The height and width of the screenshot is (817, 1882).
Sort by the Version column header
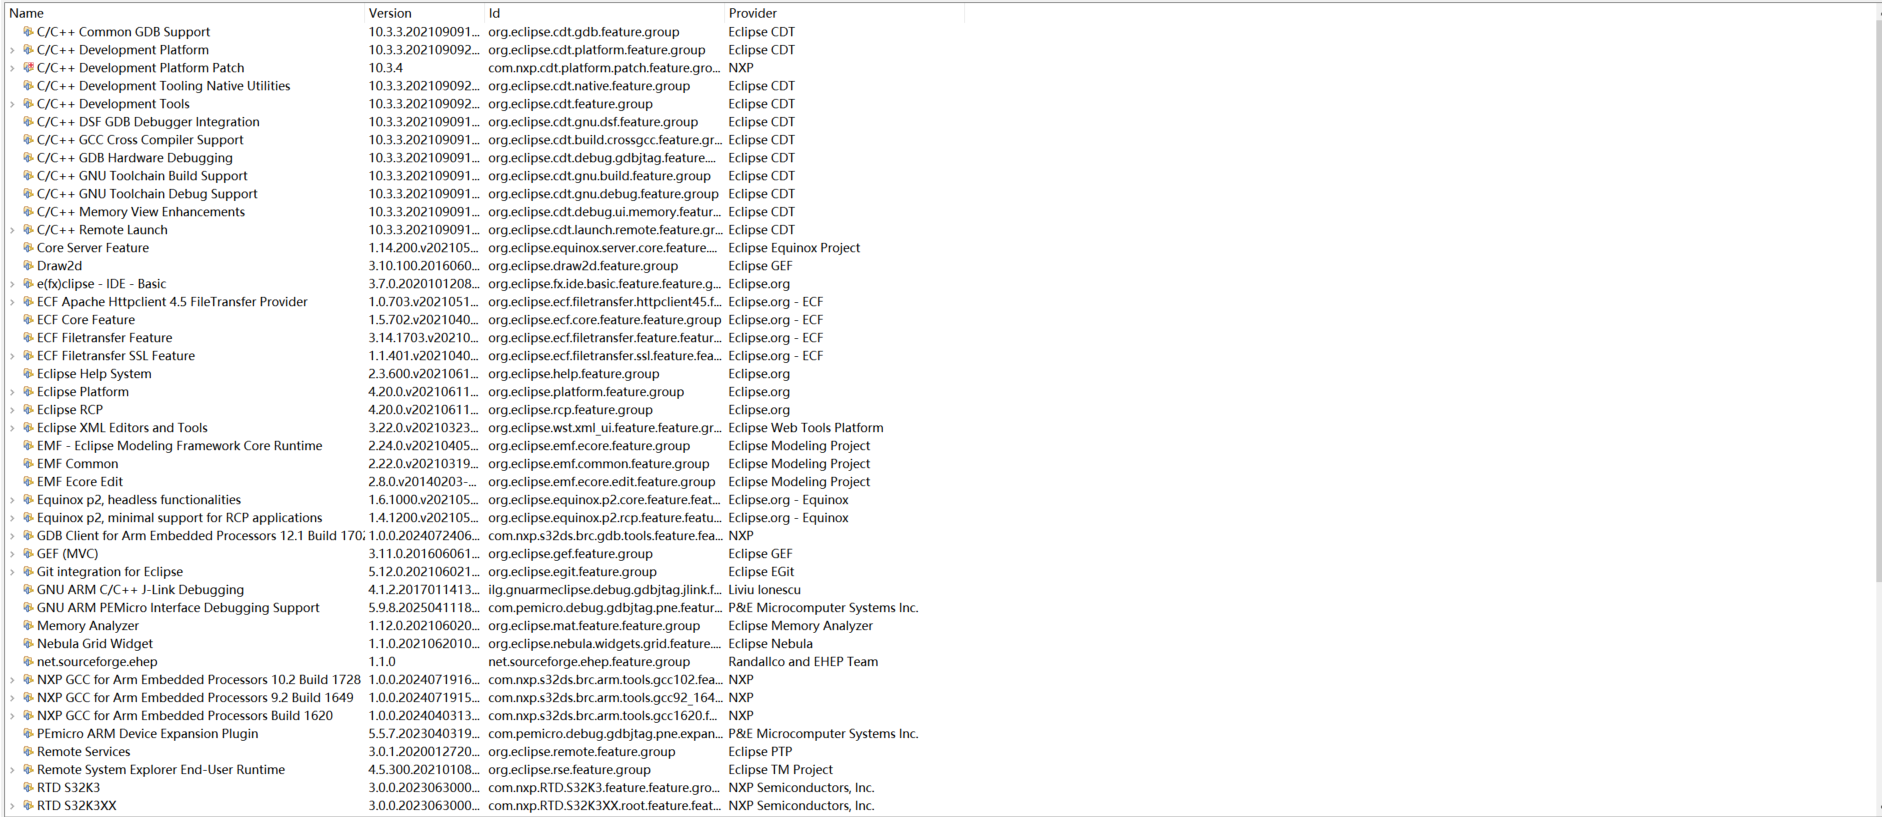click(424, 13)
